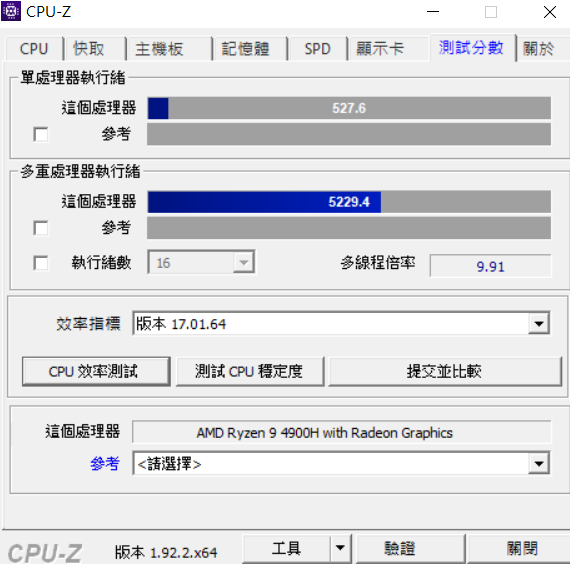570x564 pixels.
Task: Start CPU 效率測試 benchmark
Action: (x=96, y=371)
